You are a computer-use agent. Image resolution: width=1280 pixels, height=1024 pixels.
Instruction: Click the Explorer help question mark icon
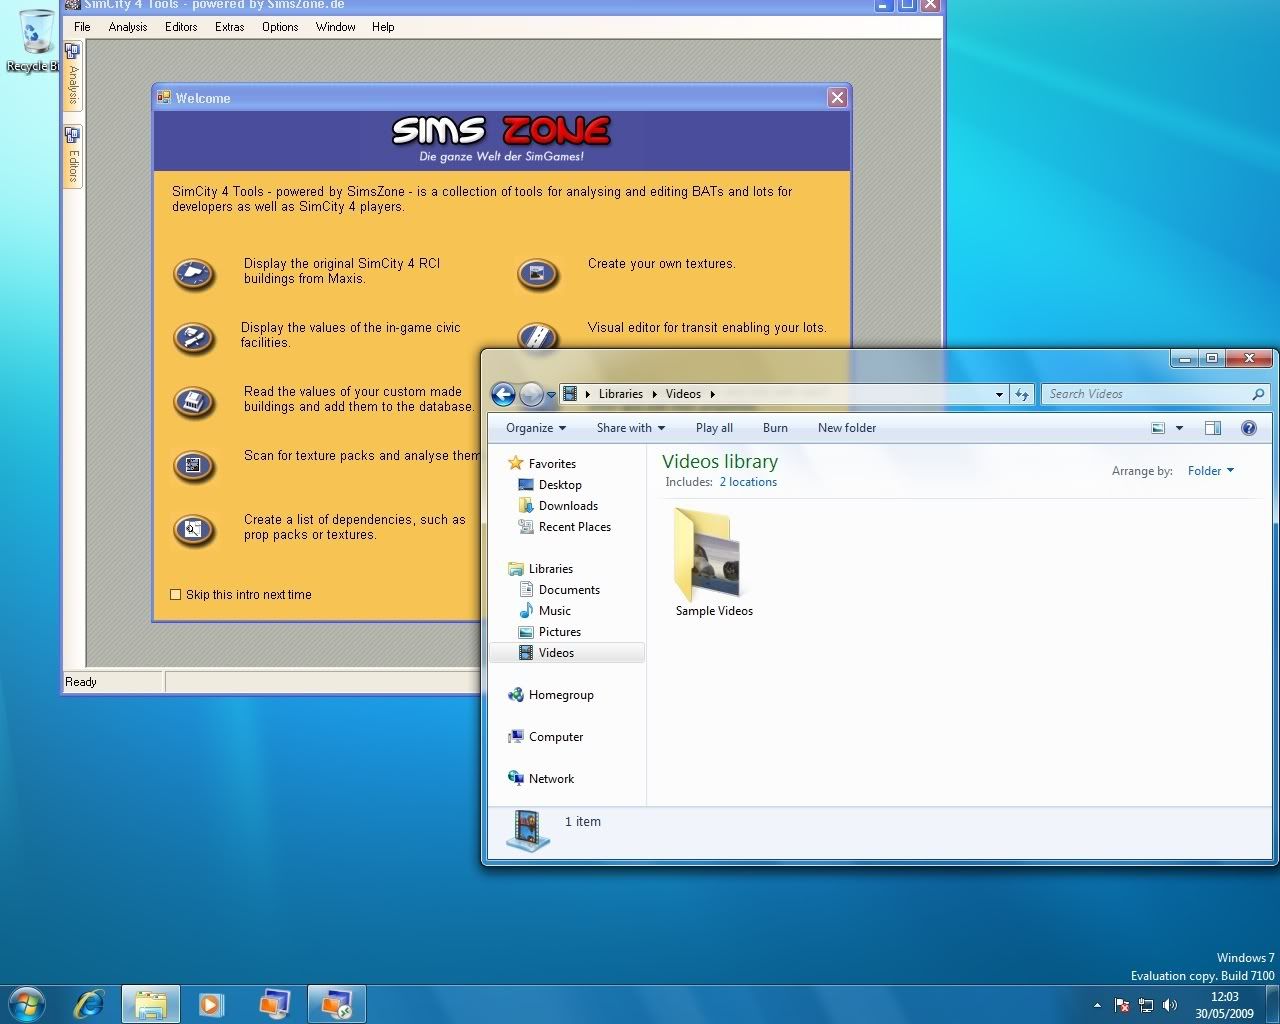pos(1248,428)
